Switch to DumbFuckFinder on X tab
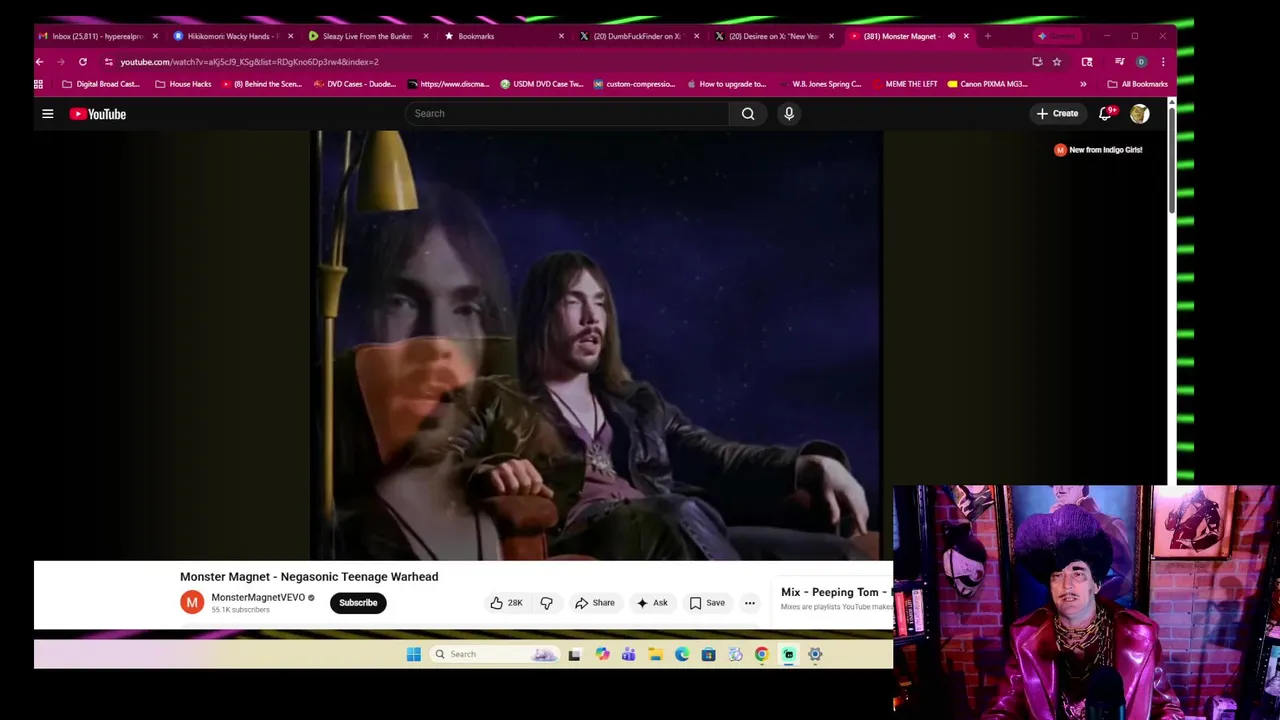Viewport: 1280px width, 720px height. coord(639,36)
